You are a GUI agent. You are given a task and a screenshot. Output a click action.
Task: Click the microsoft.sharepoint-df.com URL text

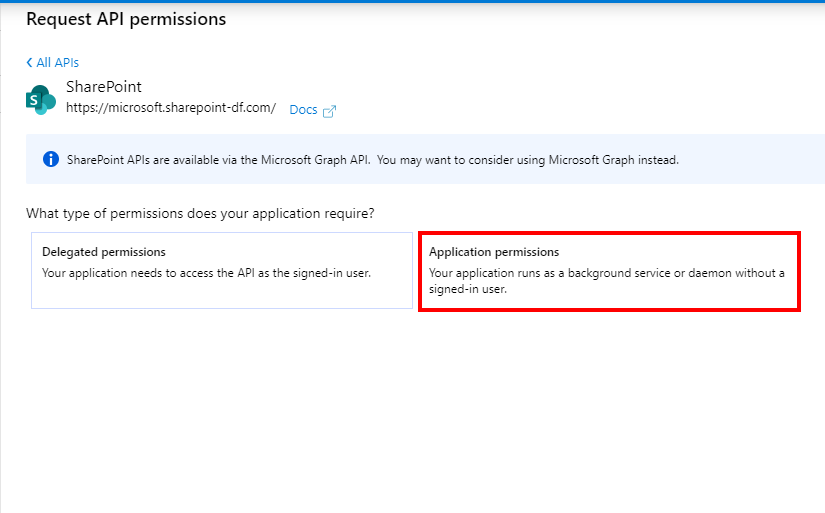[x=171, y=108]
